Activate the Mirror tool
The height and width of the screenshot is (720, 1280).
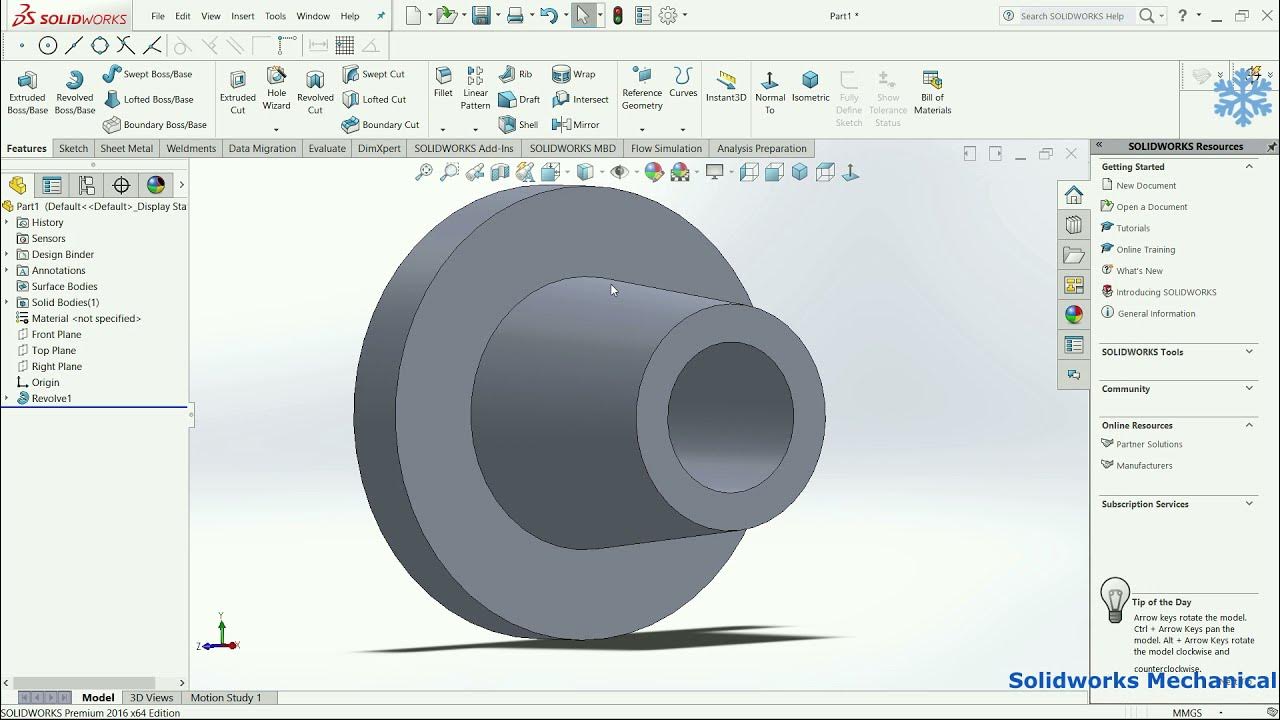click(x=576, y=125)
